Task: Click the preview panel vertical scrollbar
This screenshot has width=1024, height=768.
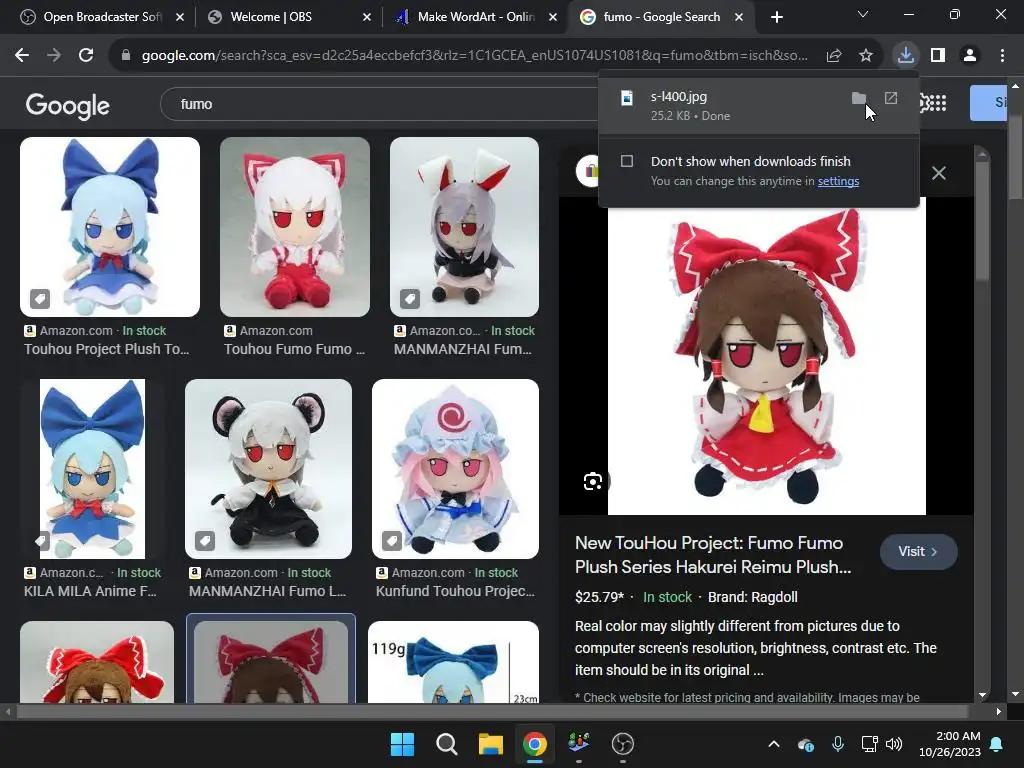Action: (x=982, y=222)
